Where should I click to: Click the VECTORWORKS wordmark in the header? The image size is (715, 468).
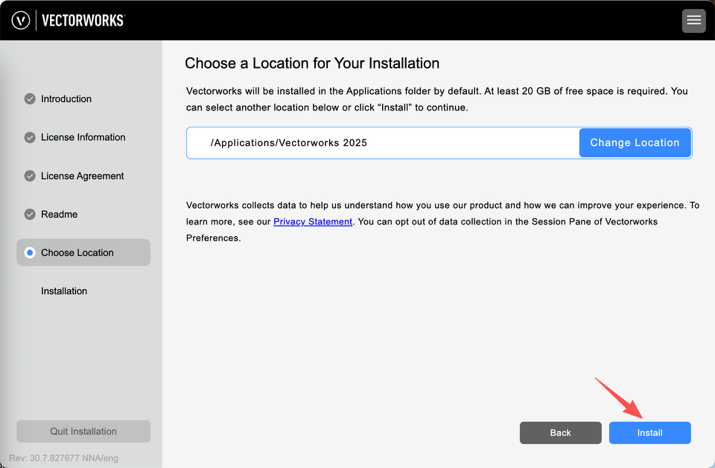84,20
